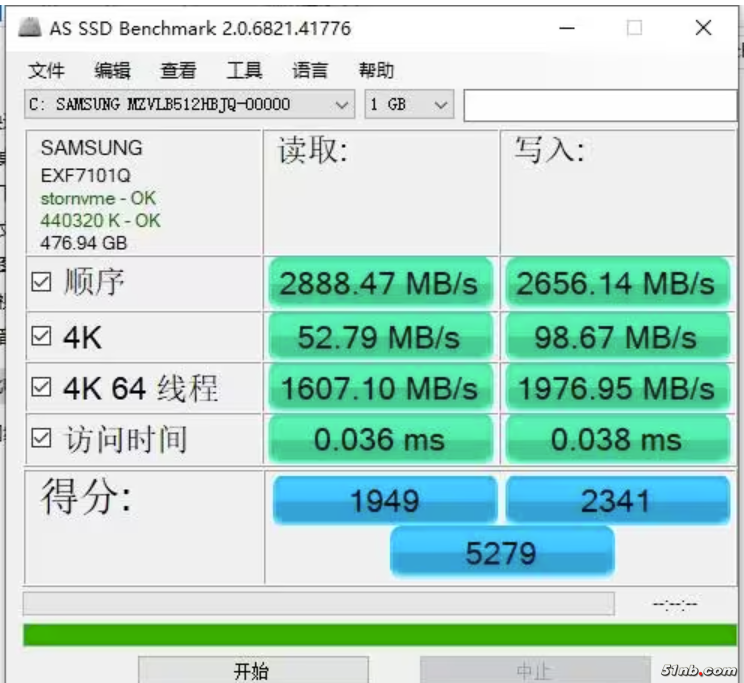Open the 编辑 menu

(112, 70)
